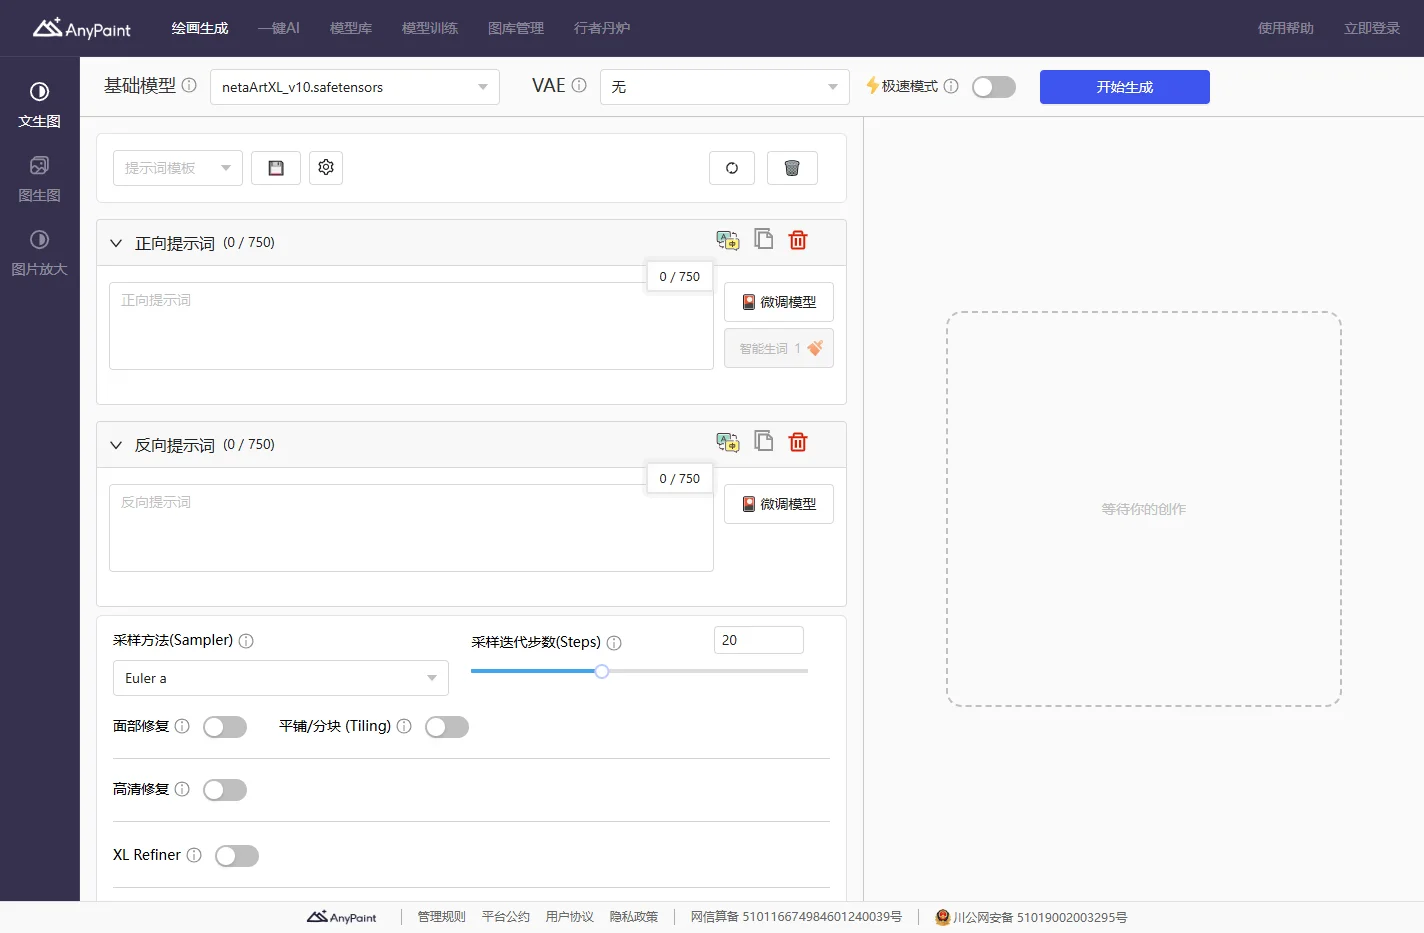The image size is (1424, 933).
Task: Click the 等待你的创作 preview area
Action: tap(1144, 509)
